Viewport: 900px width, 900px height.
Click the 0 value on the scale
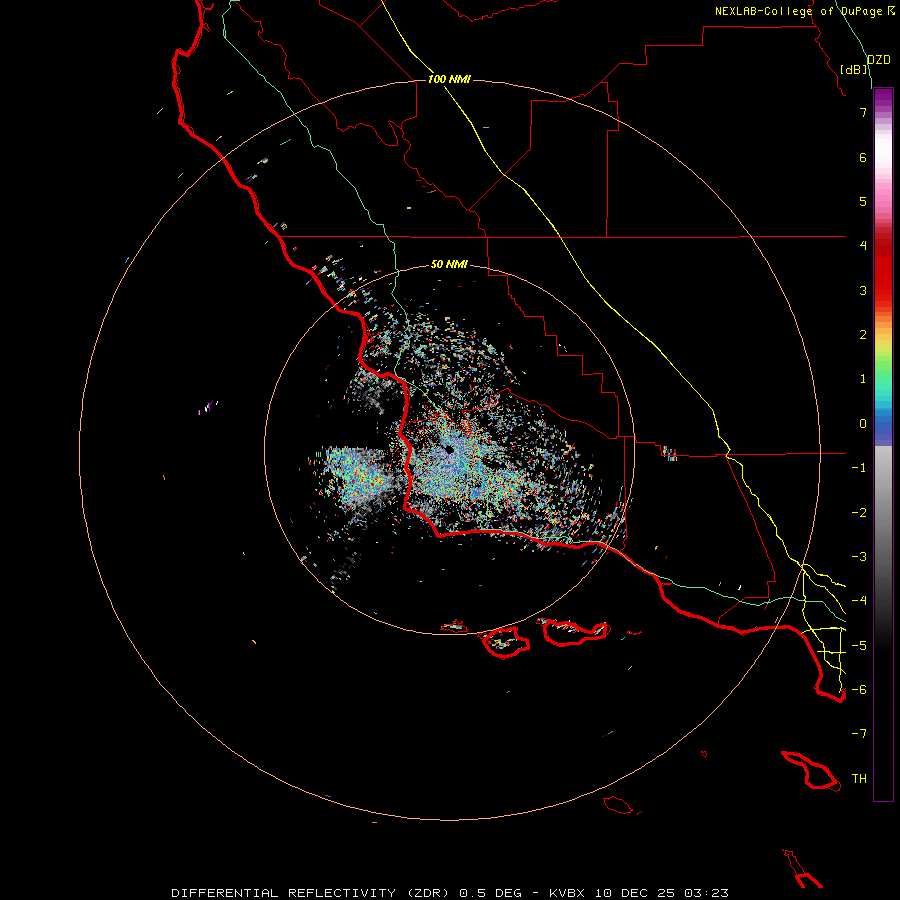(863, 424)
